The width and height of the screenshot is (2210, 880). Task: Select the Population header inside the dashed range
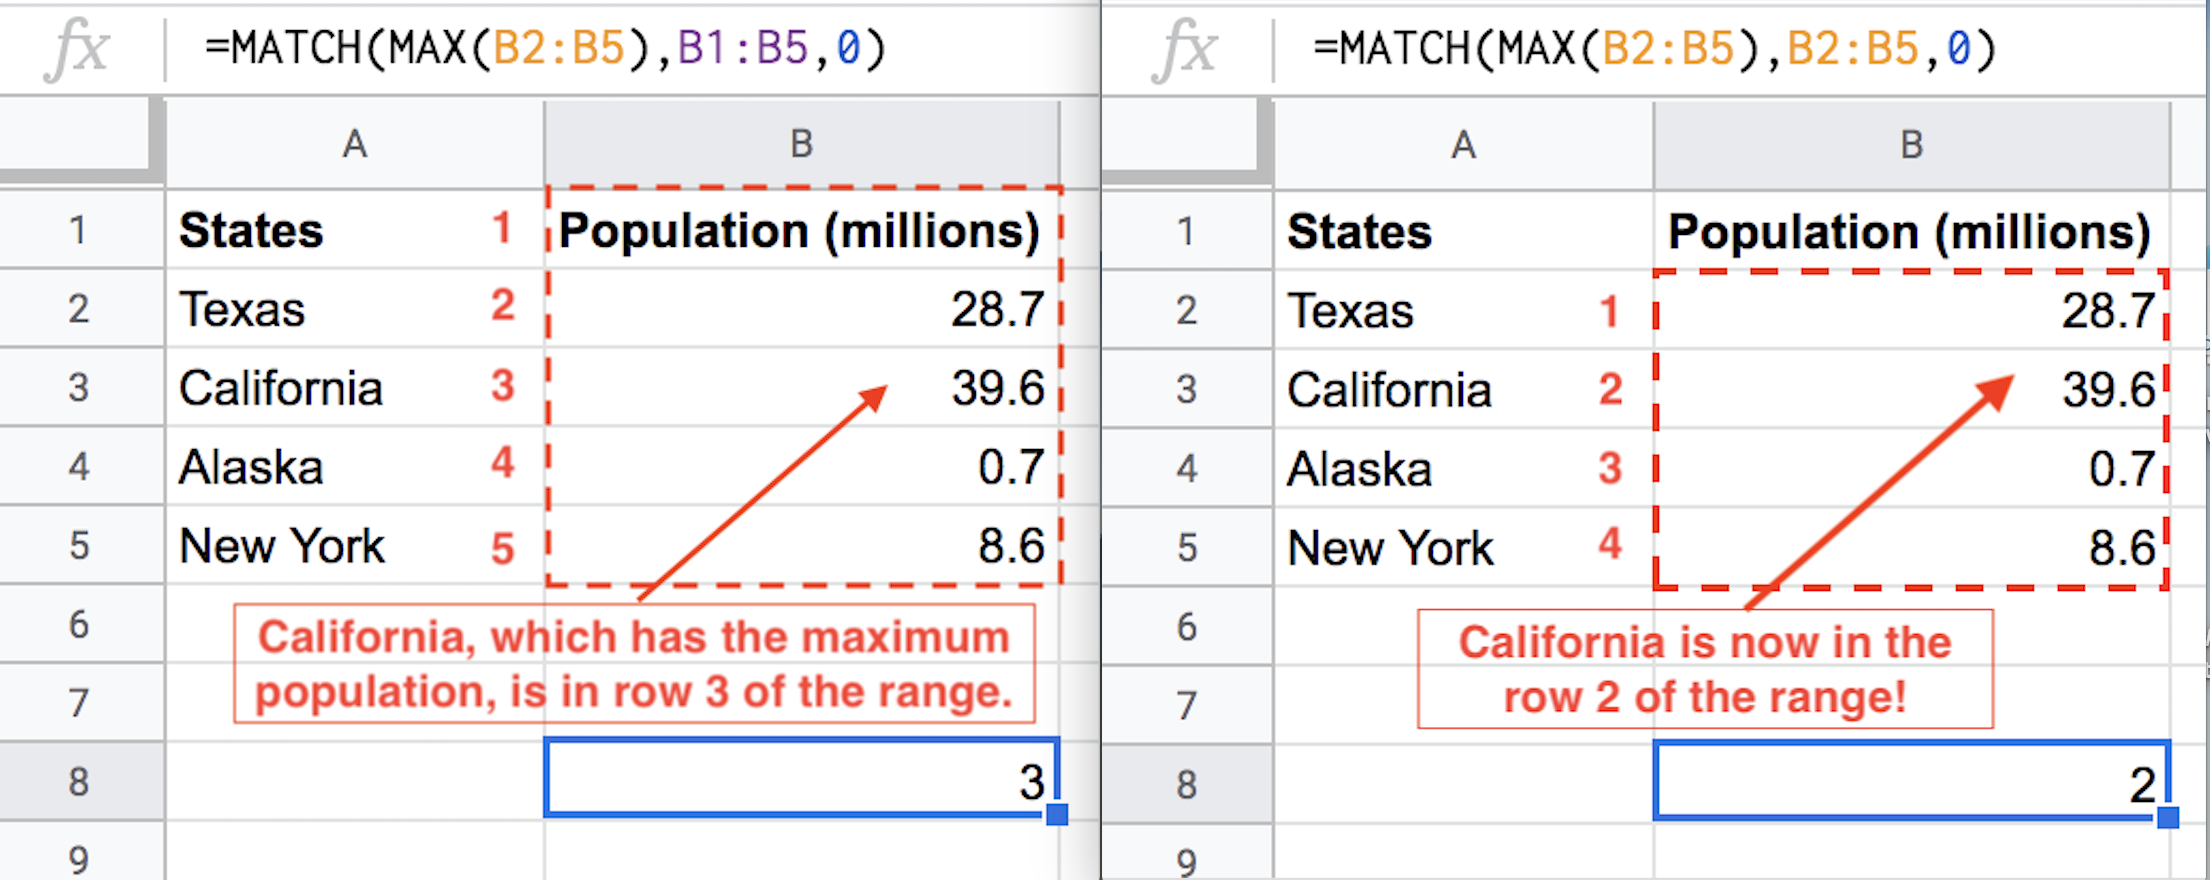pyautogui.click(x=800, y=231)
